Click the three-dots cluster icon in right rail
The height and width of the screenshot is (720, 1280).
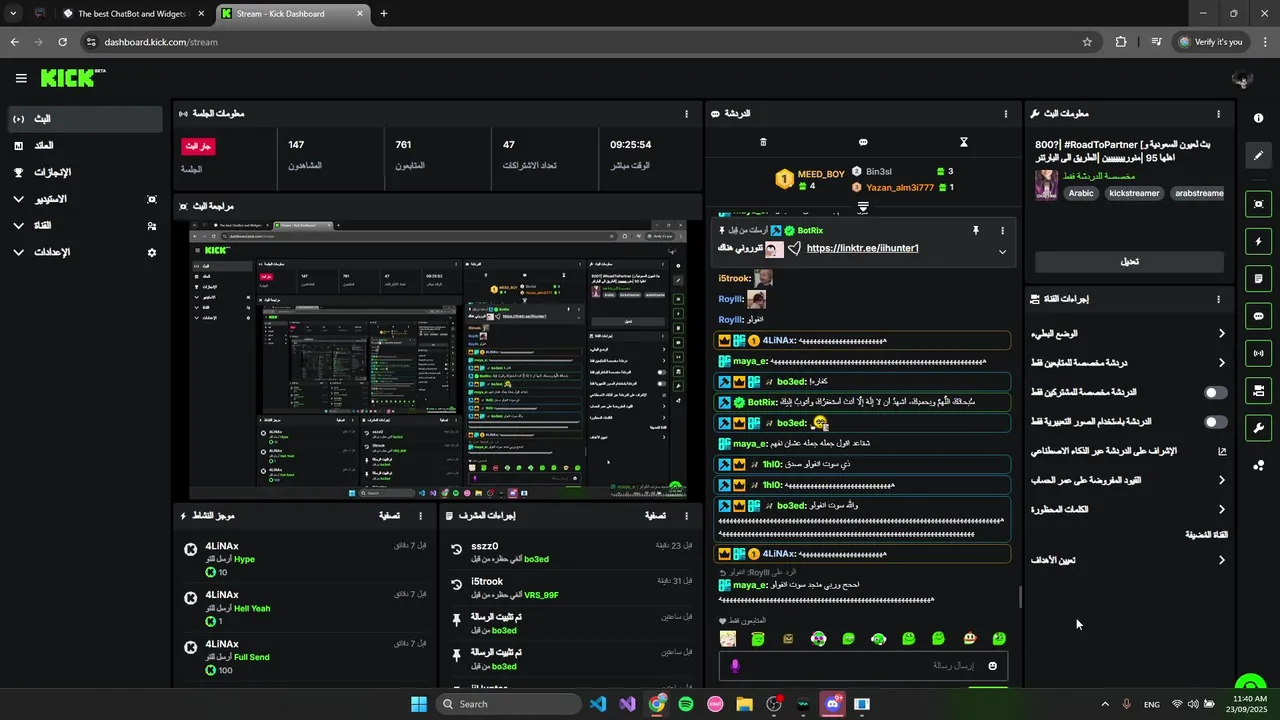tap(1258, 466)
